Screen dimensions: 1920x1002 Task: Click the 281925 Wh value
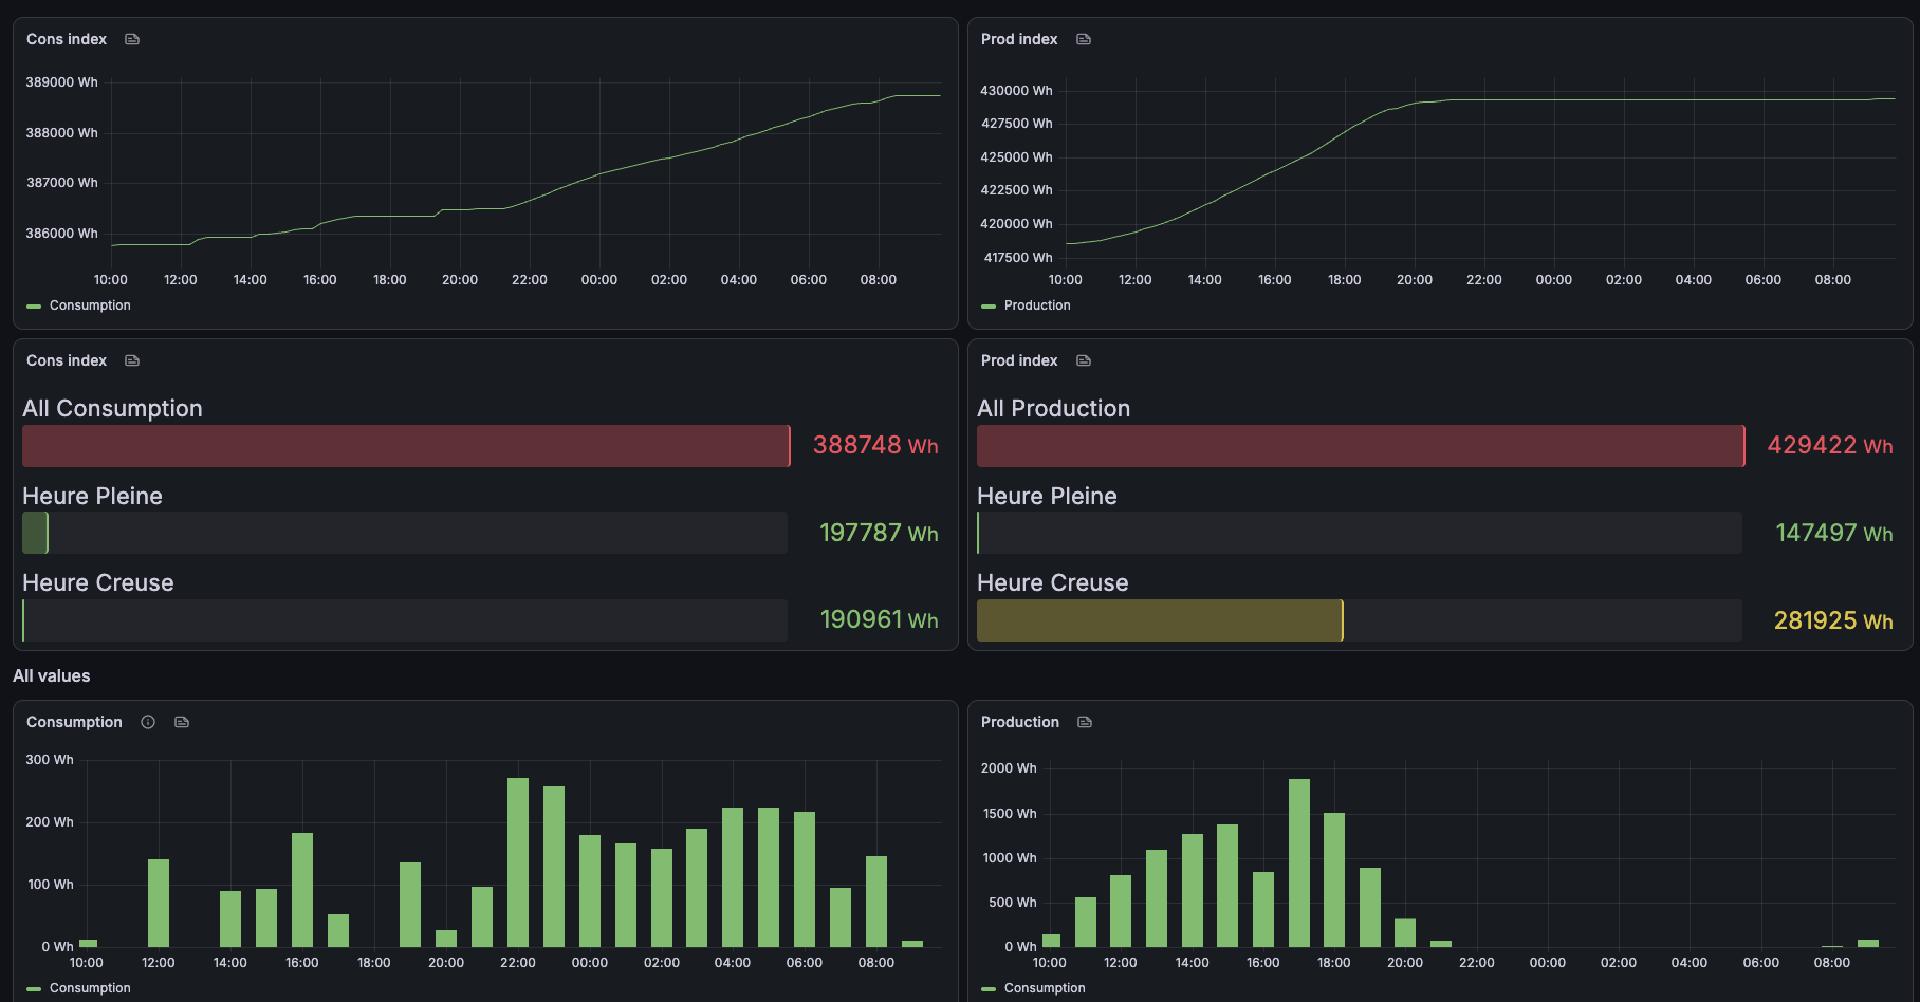coord(1833,621)
